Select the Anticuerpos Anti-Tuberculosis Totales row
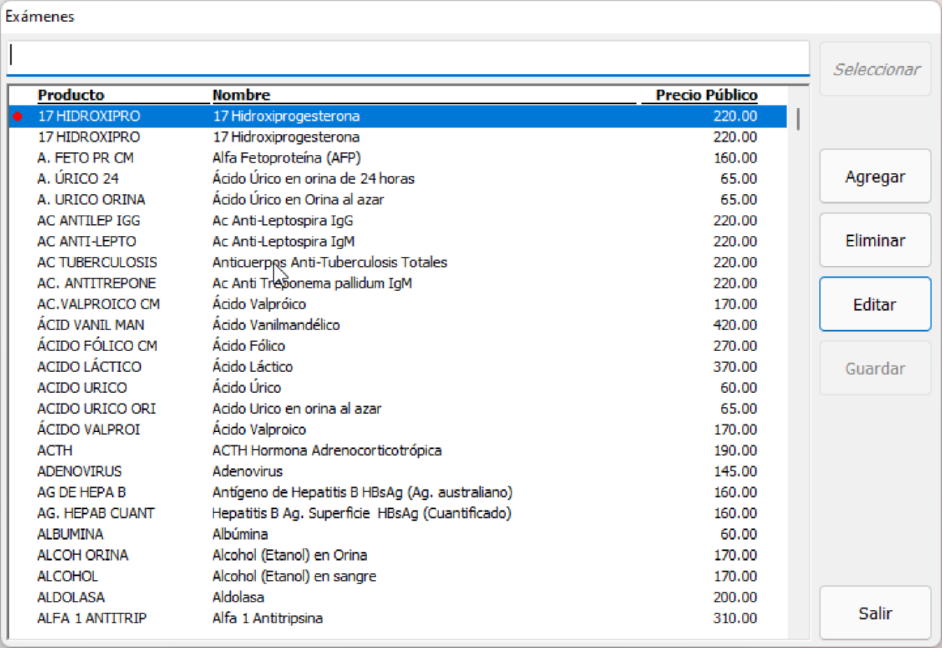 tap(329, 263)
